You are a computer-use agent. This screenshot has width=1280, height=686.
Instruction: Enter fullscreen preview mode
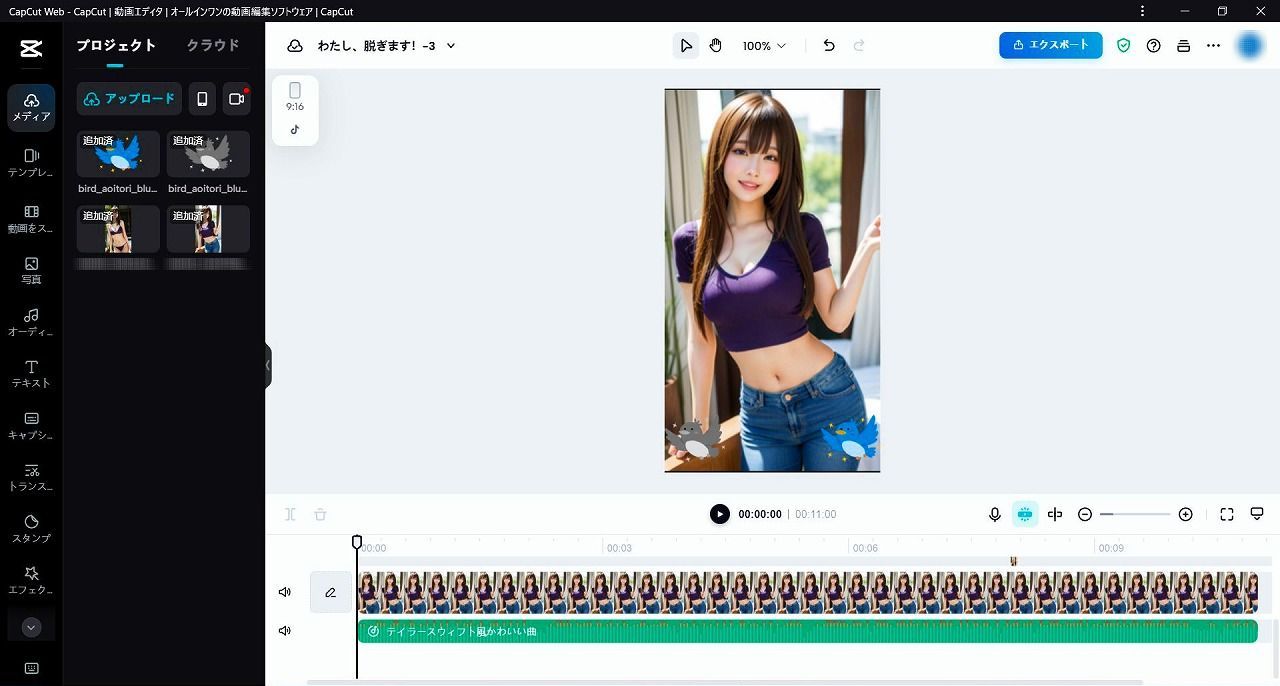(1227, 514)
